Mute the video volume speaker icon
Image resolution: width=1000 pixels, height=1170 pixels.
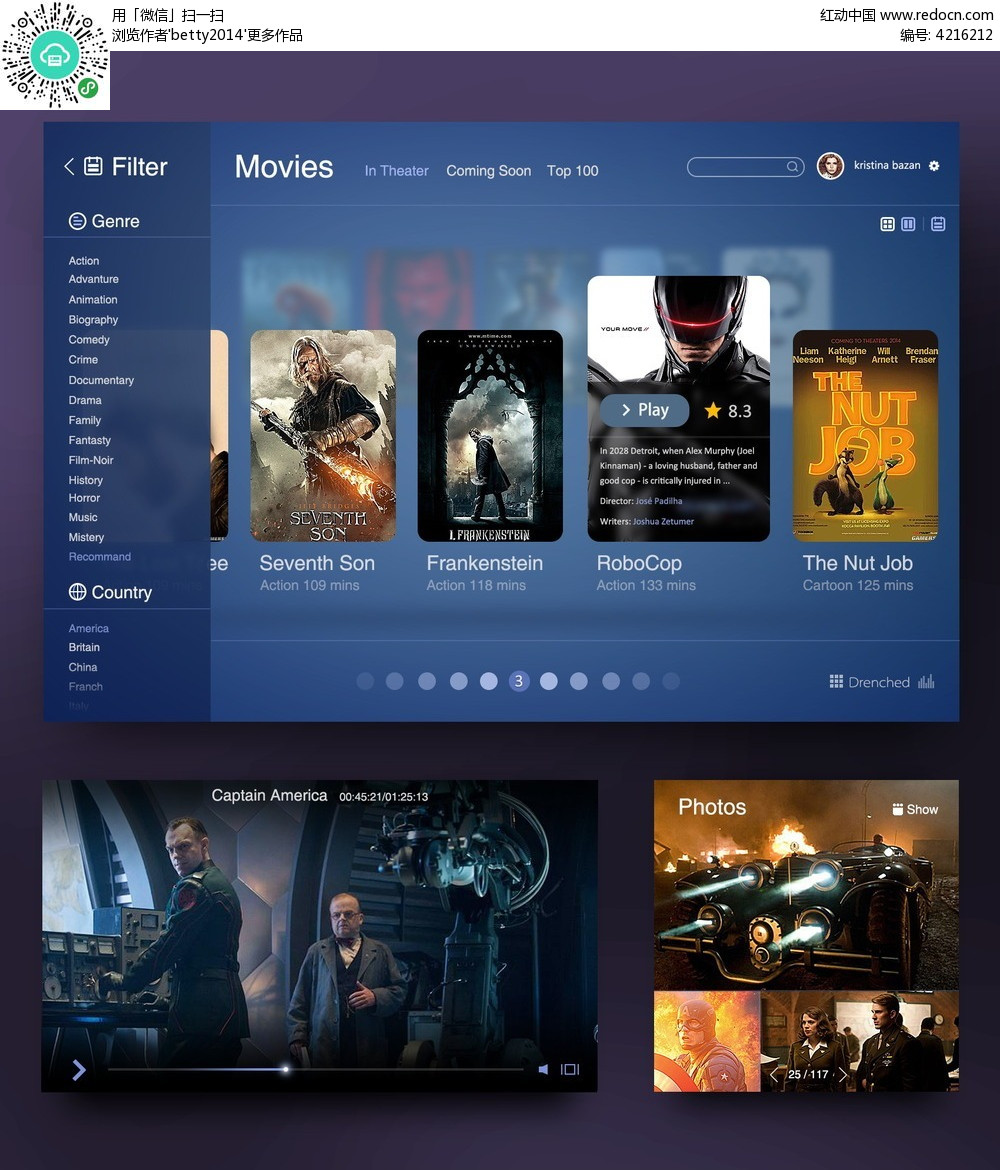point(543,1069)
